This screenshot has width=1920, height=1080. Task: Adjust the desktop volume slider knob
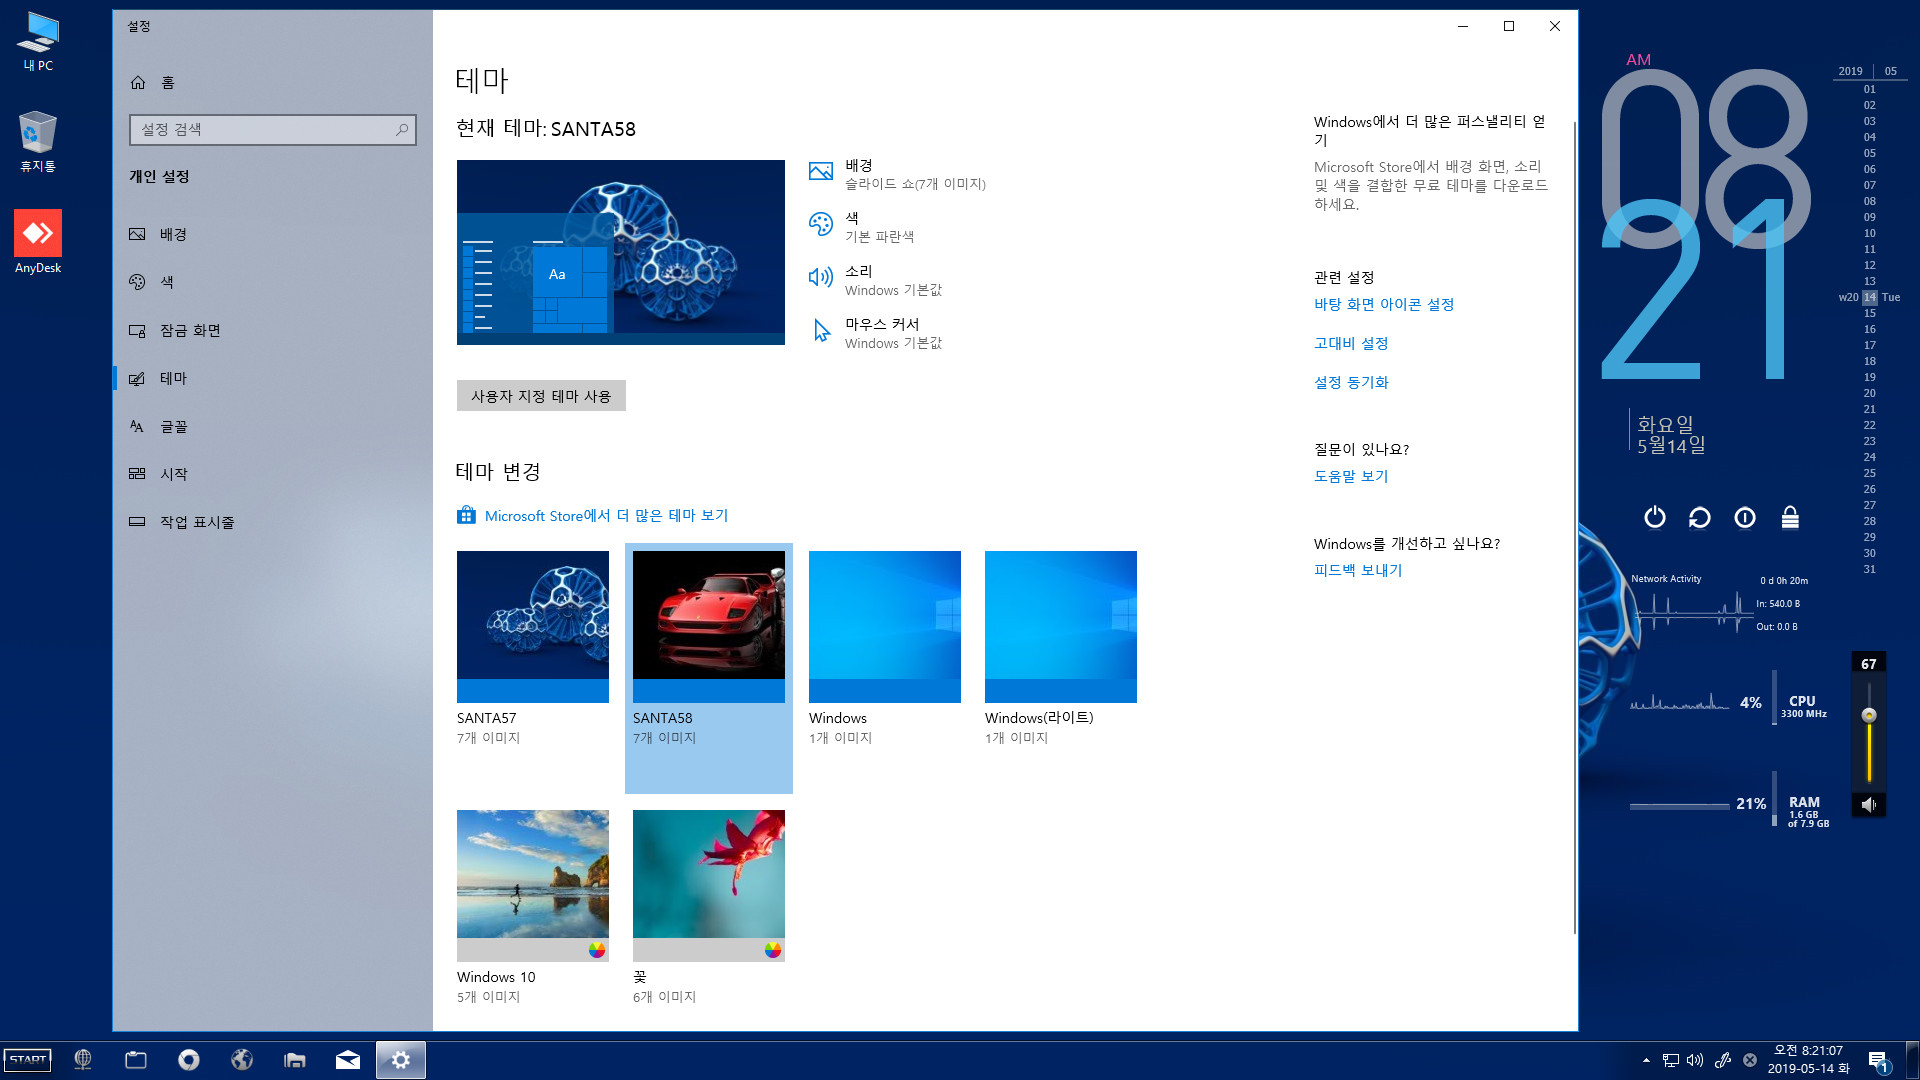click(x=1869, y=715)
